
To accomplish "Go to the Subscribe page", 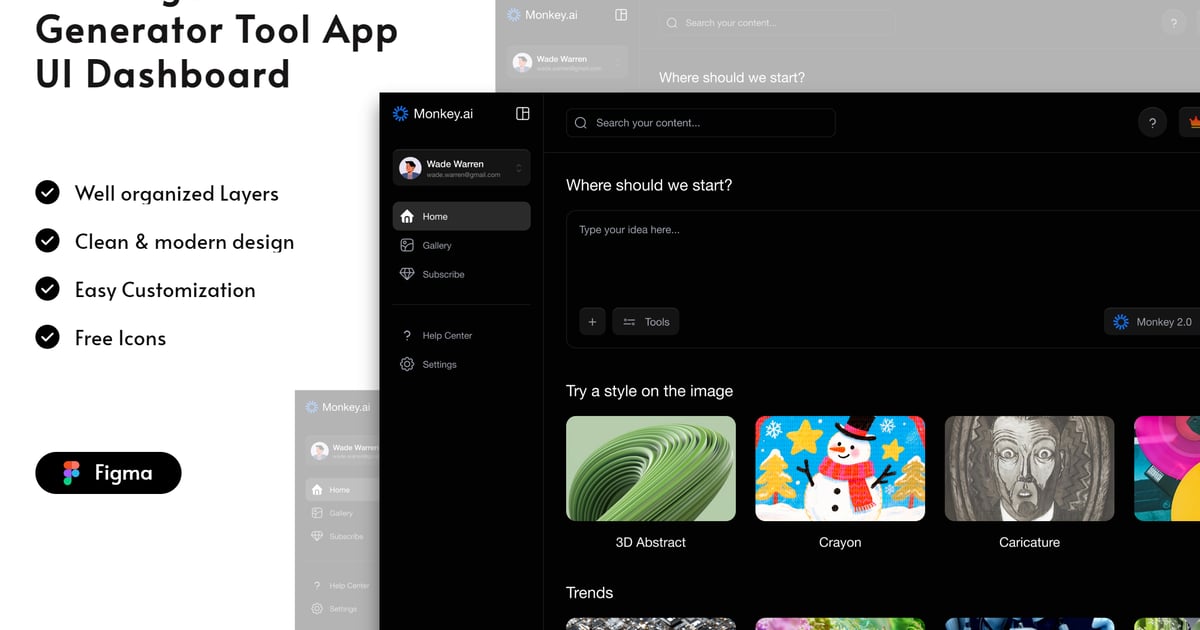I will 442,274.
